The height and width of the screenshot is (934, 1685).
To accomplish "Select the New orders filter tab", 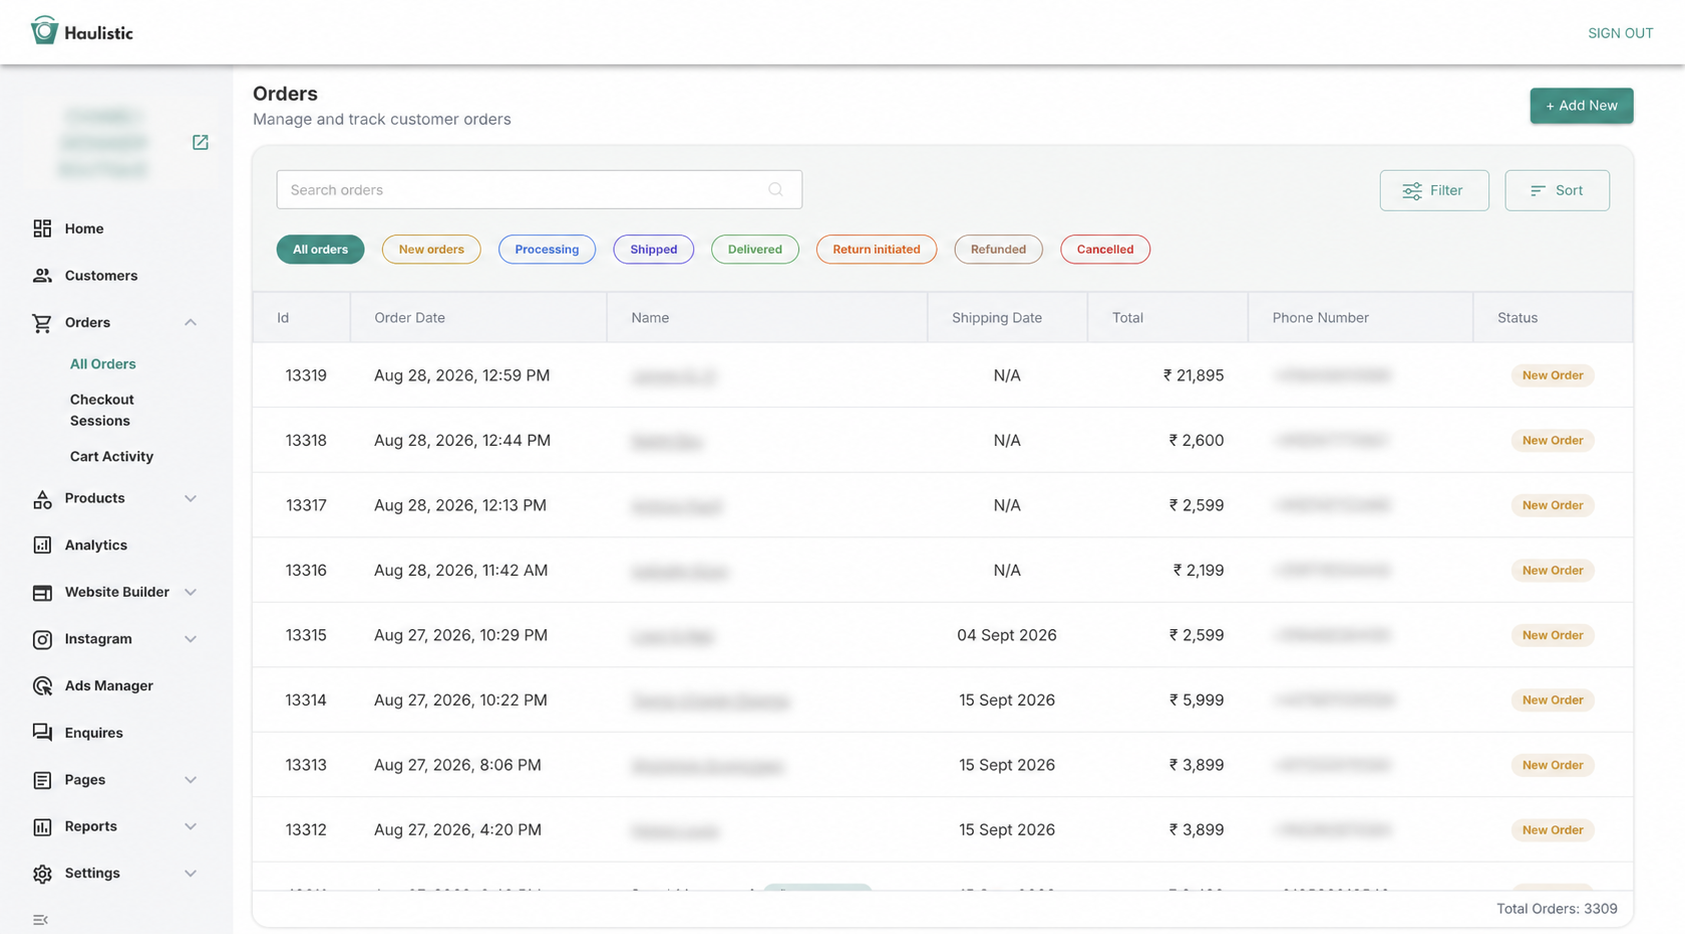I will point(431,249).
